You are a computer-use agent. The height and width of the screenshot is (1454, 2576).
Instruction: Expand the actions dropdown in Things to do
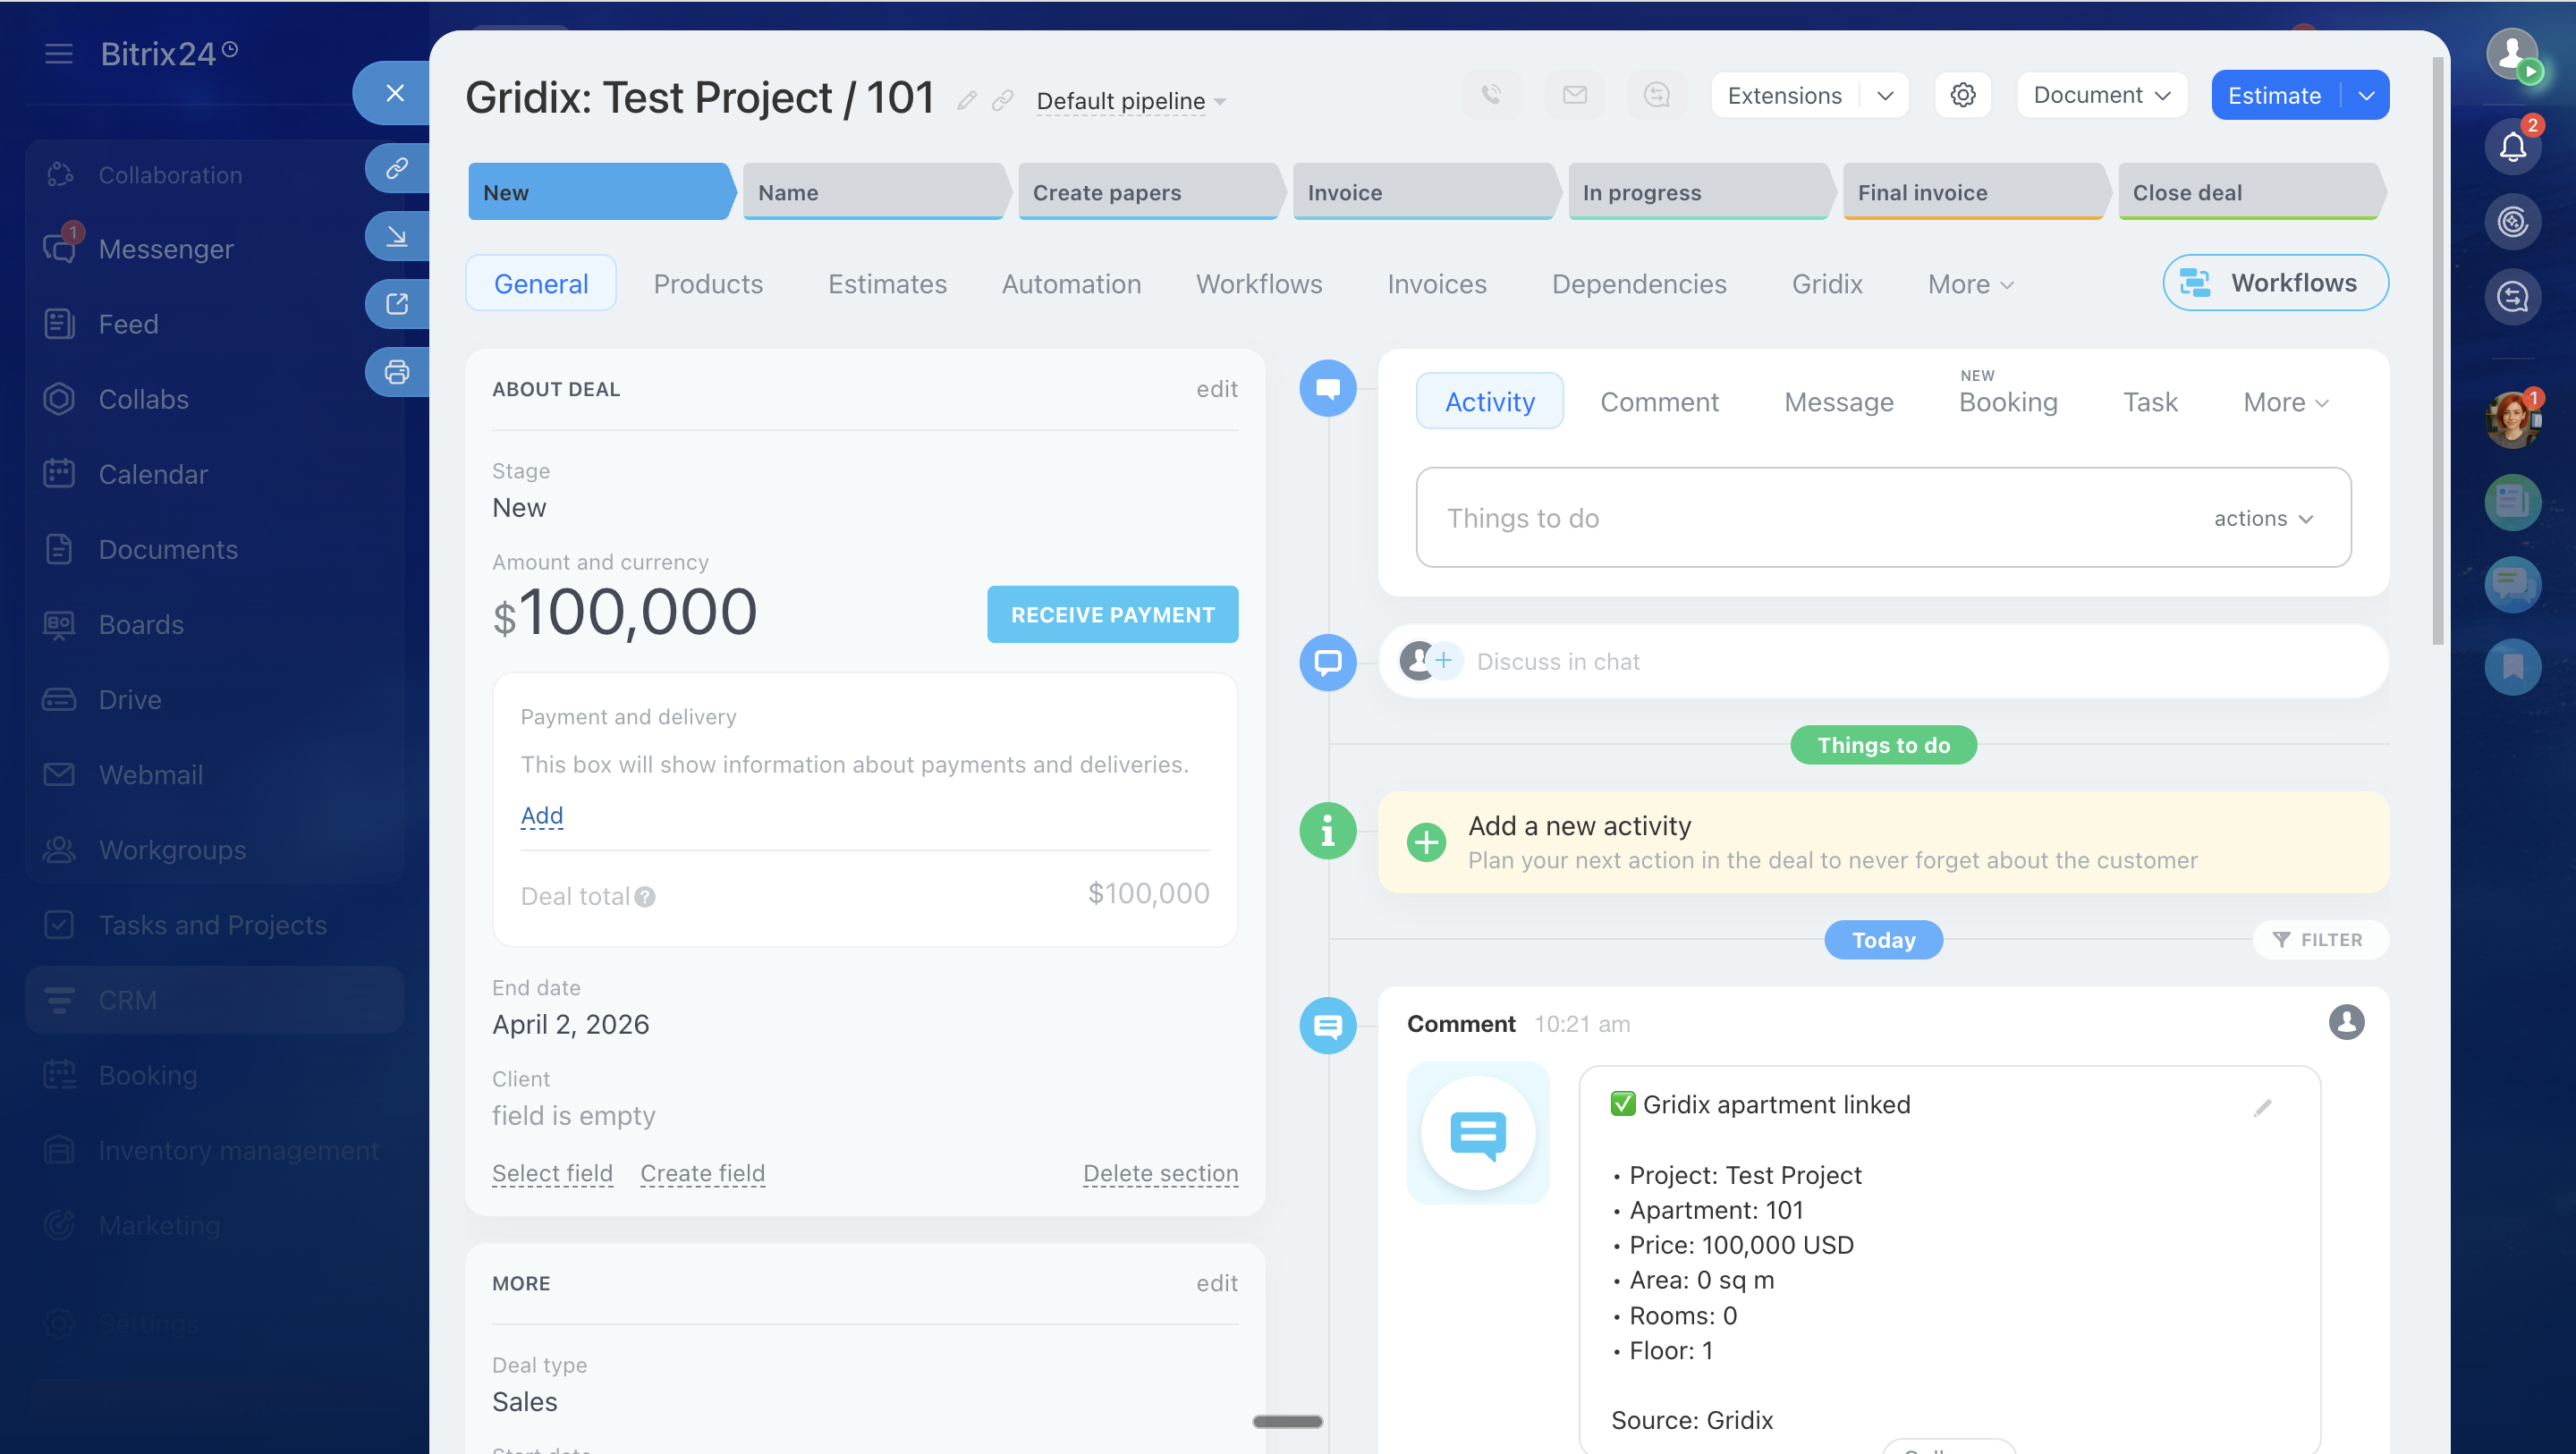[x=2263, y=518]
